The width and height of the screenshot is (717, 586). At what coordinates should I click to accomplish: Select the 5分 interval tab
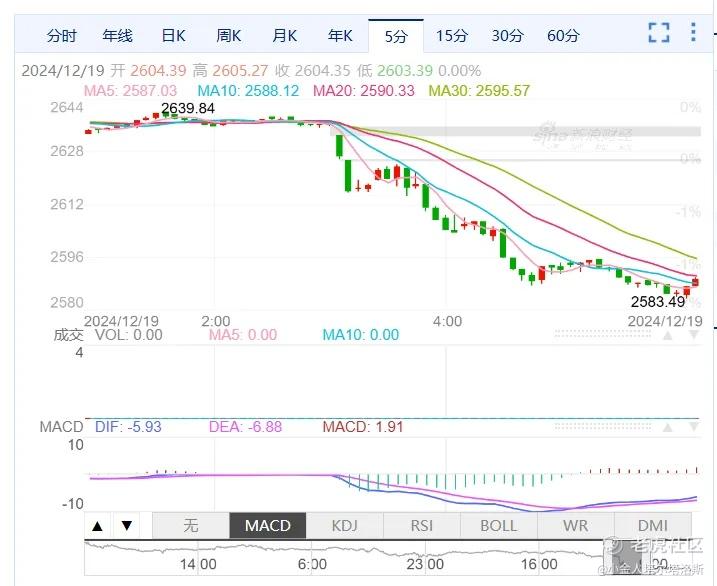[x=396, y=36]
